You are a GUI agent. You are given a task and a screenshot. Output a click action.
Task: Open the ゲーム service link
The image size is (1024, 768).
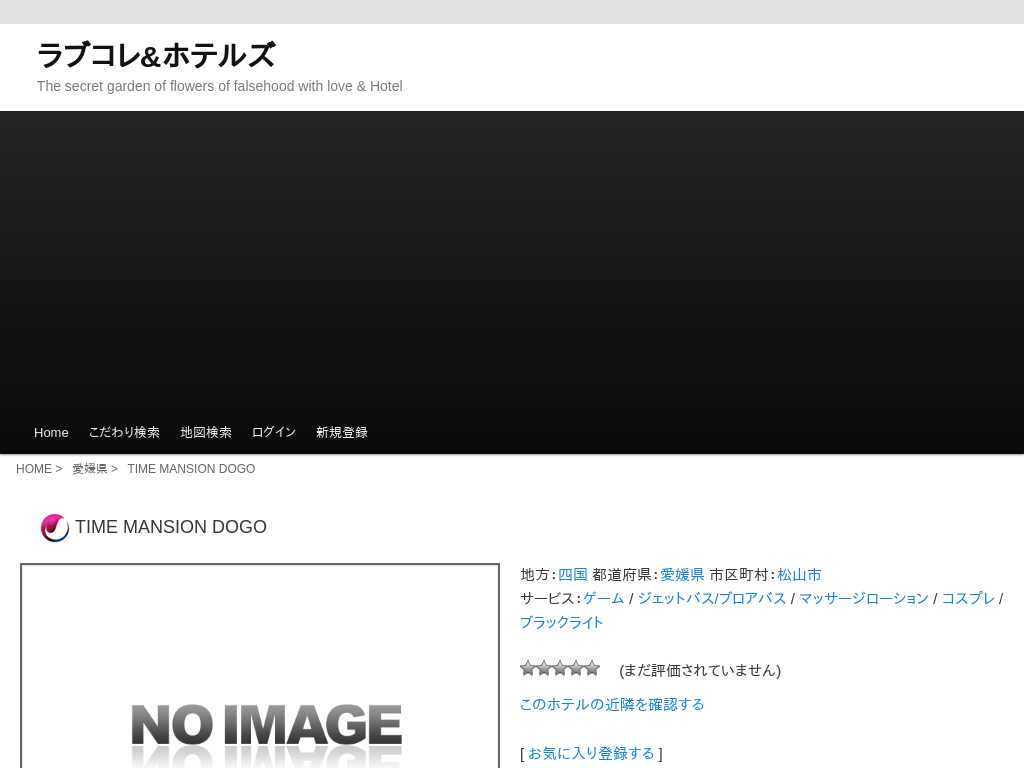coord(603,598)
